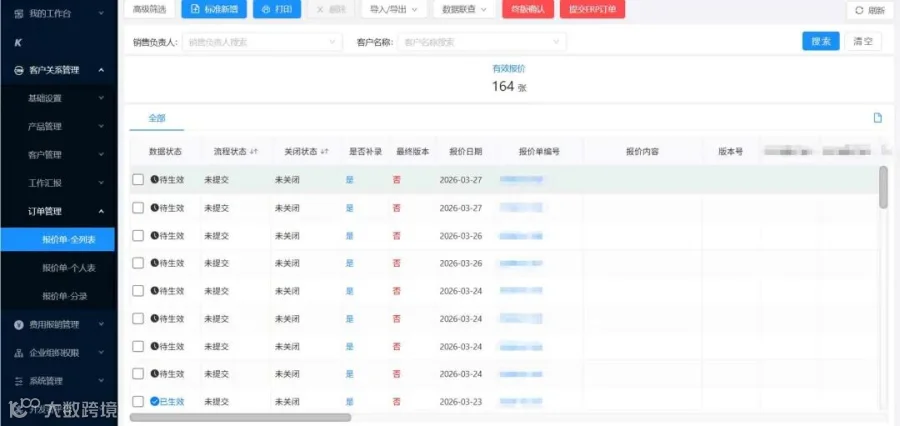Viewport: 900px width, 426px height.
Task: Expand 我的工作台 using its chevron
Action: pos(102,13)
